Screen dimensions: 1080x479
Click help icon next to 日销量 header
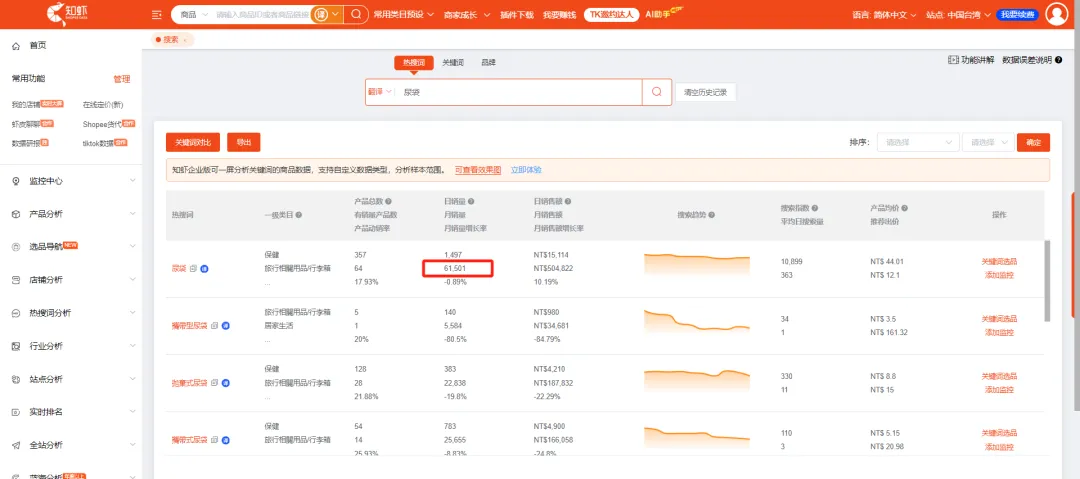pos(471,202)
